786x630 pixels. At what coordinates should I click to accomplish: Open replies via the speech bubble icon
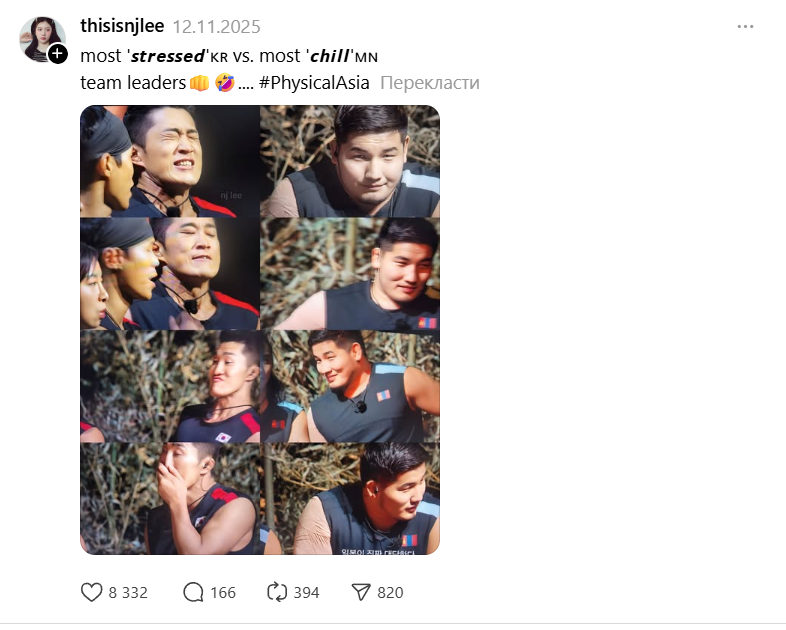pyautogui.click(x=193, y=592)
